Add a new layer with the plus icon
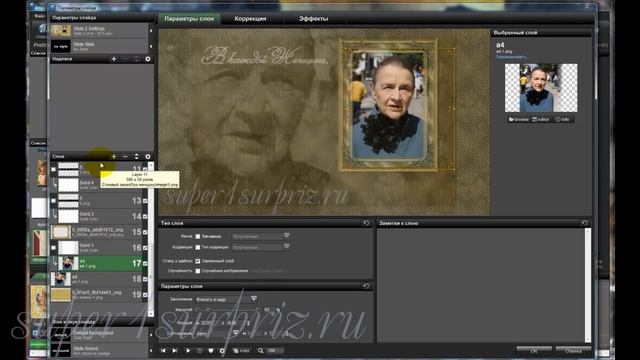 [114, 156]
